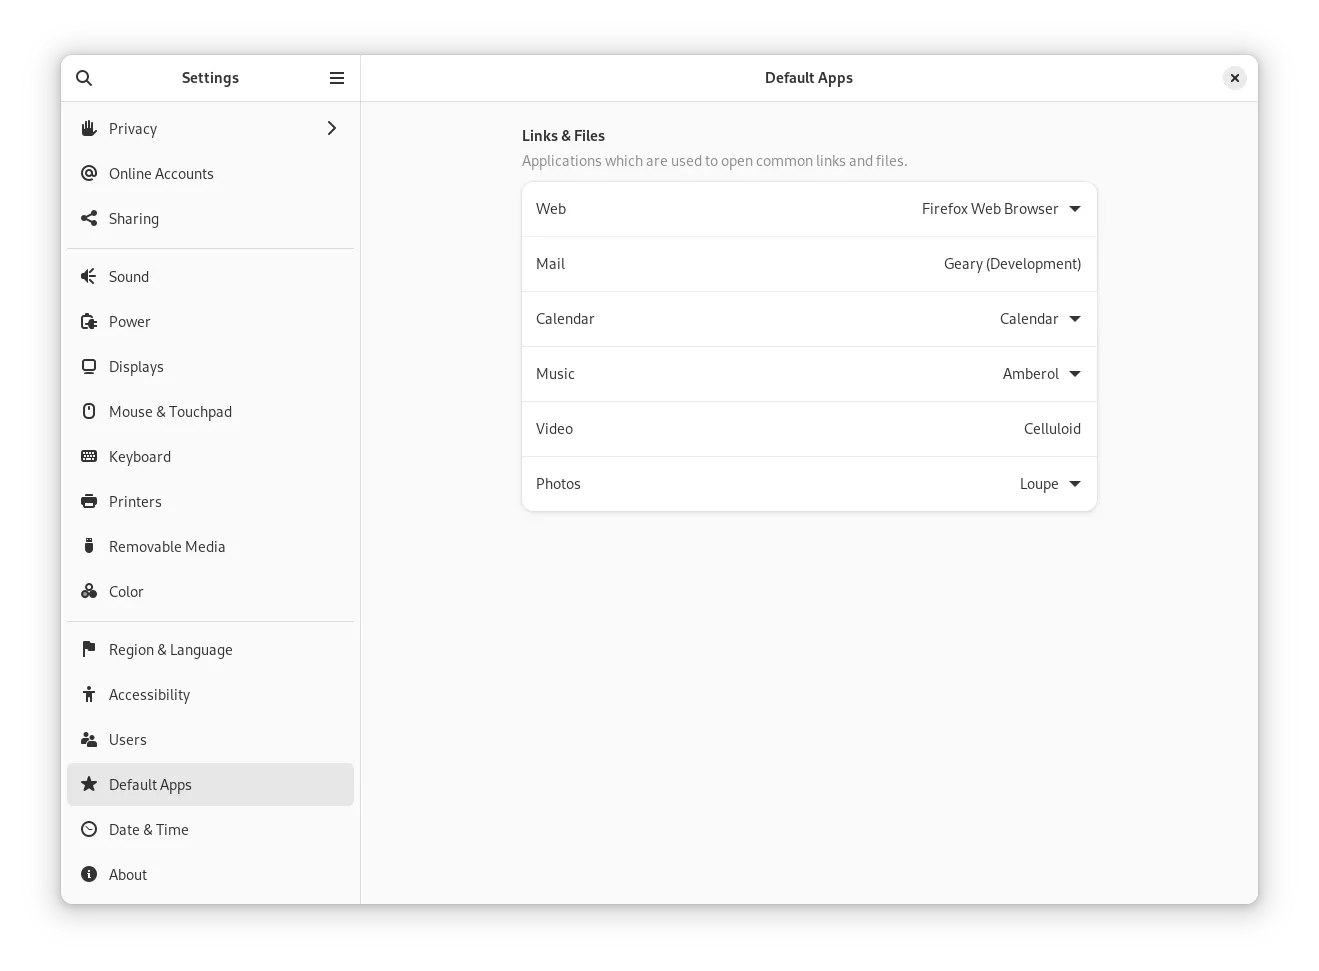Click the Mail row label
The width and height of the screenshot is (1319, 971).
coord(550,264)
